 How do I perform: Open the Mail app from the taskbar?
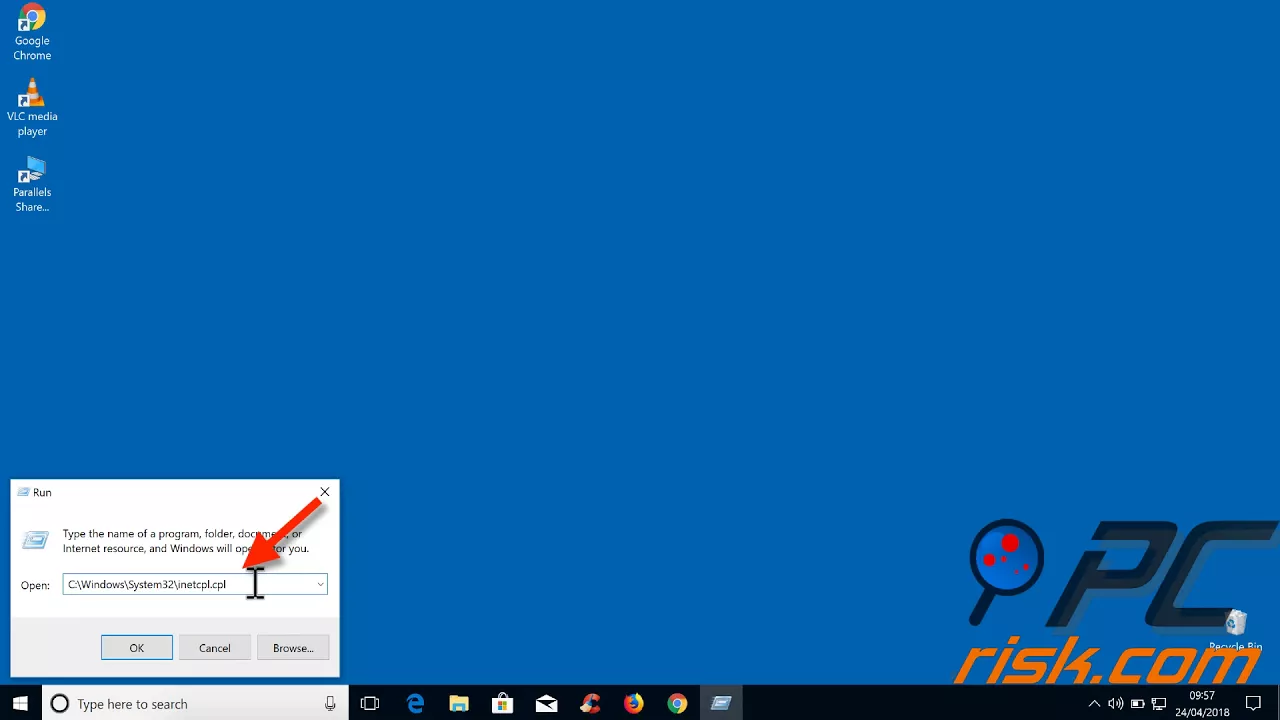[546, 704]
